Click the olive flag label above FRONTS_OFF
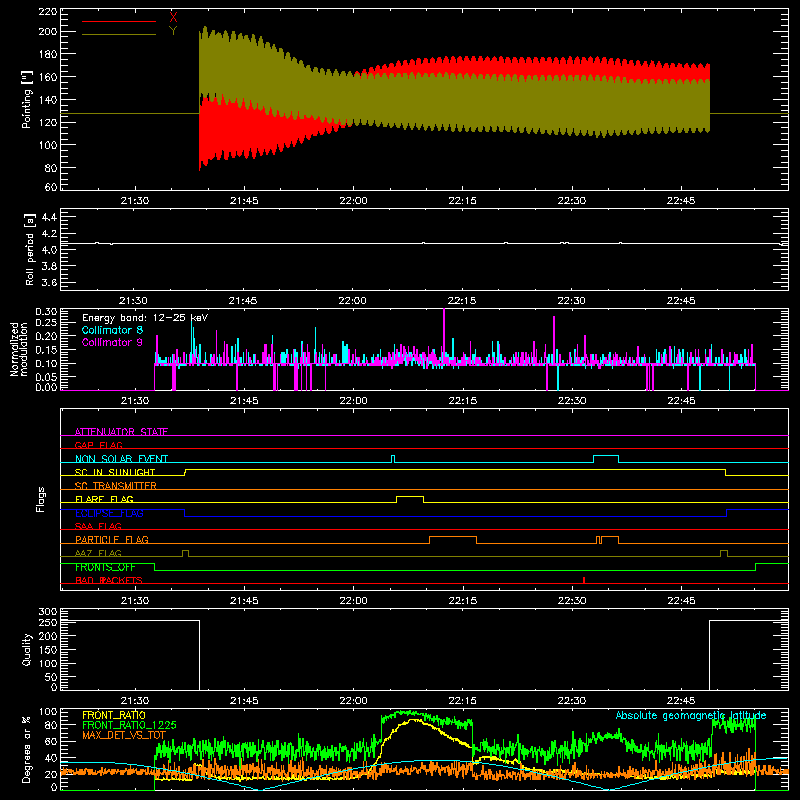This screenshot has height=800, width=800. point(98,553)
